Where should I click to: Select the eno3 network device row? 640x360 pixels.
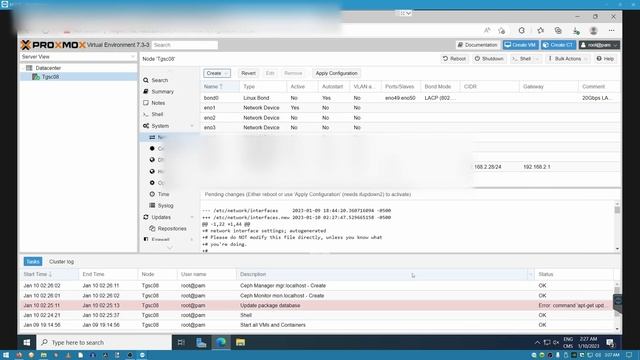coord(410,127)
